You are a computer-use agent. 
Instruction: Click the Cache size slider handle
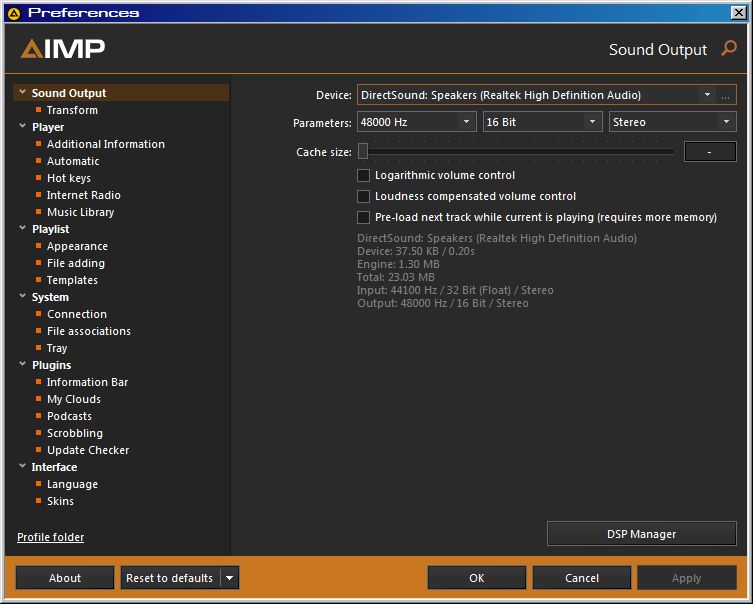point(363,151)
